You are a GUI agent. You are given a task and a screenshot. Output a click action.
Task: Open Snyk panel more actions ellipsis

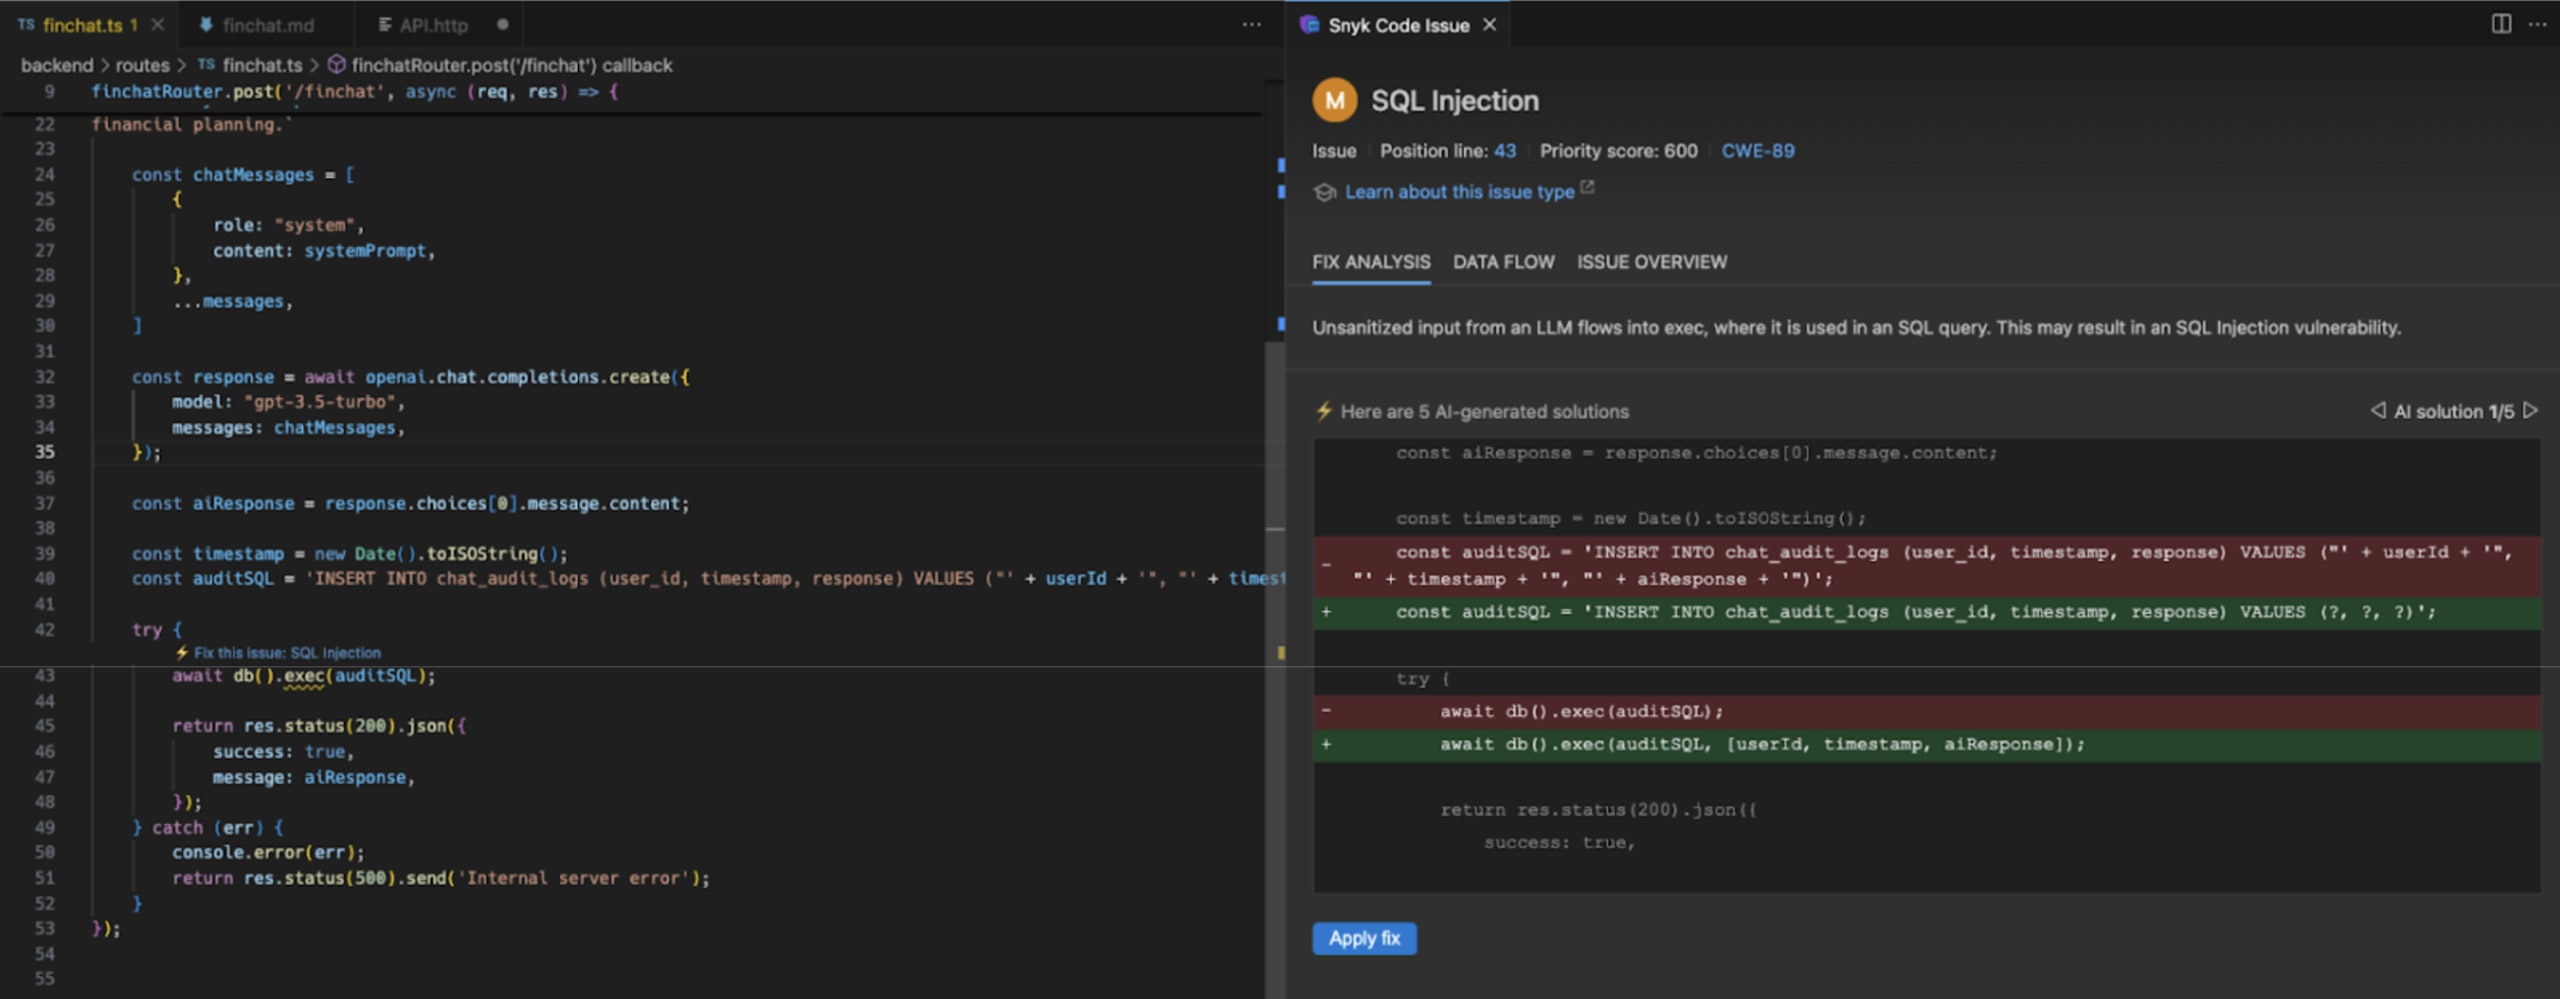pos(2537,24)
